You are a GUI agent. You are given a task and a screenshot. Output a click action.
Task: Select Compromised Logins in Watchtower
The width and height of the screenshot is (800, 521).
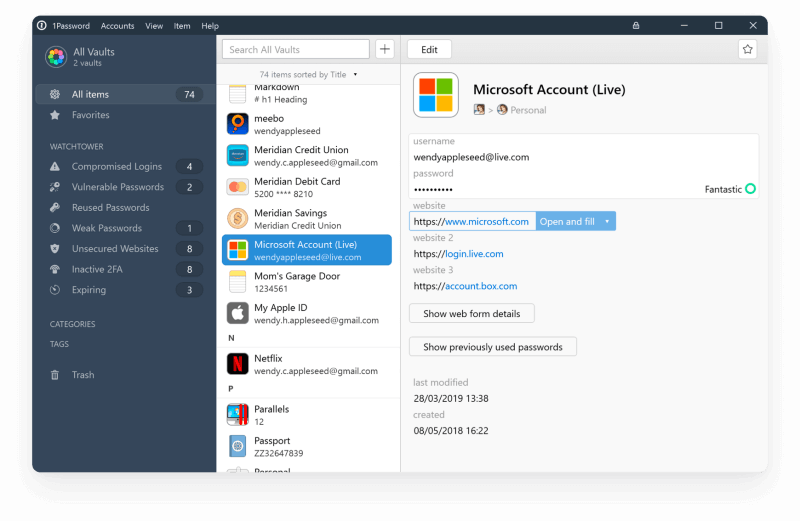[125, 166]
